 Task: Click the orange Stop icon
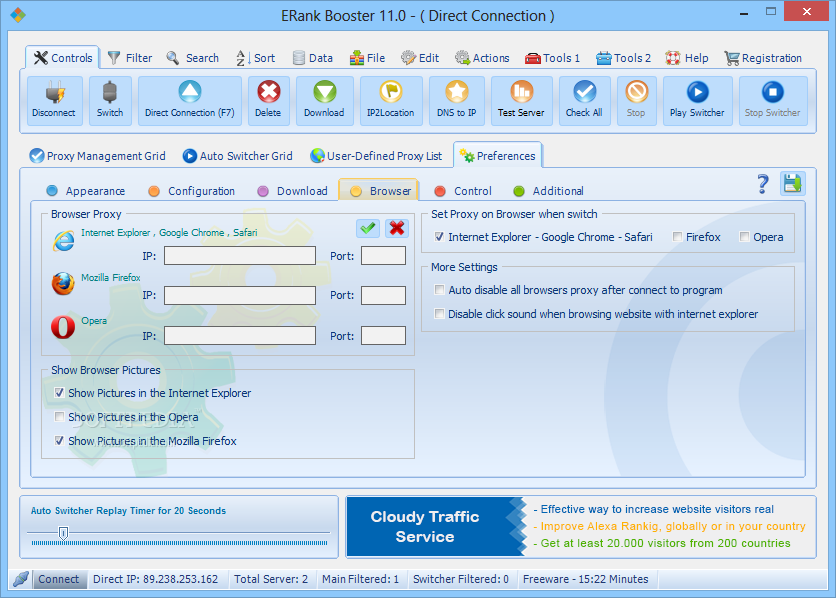point(637,92)
